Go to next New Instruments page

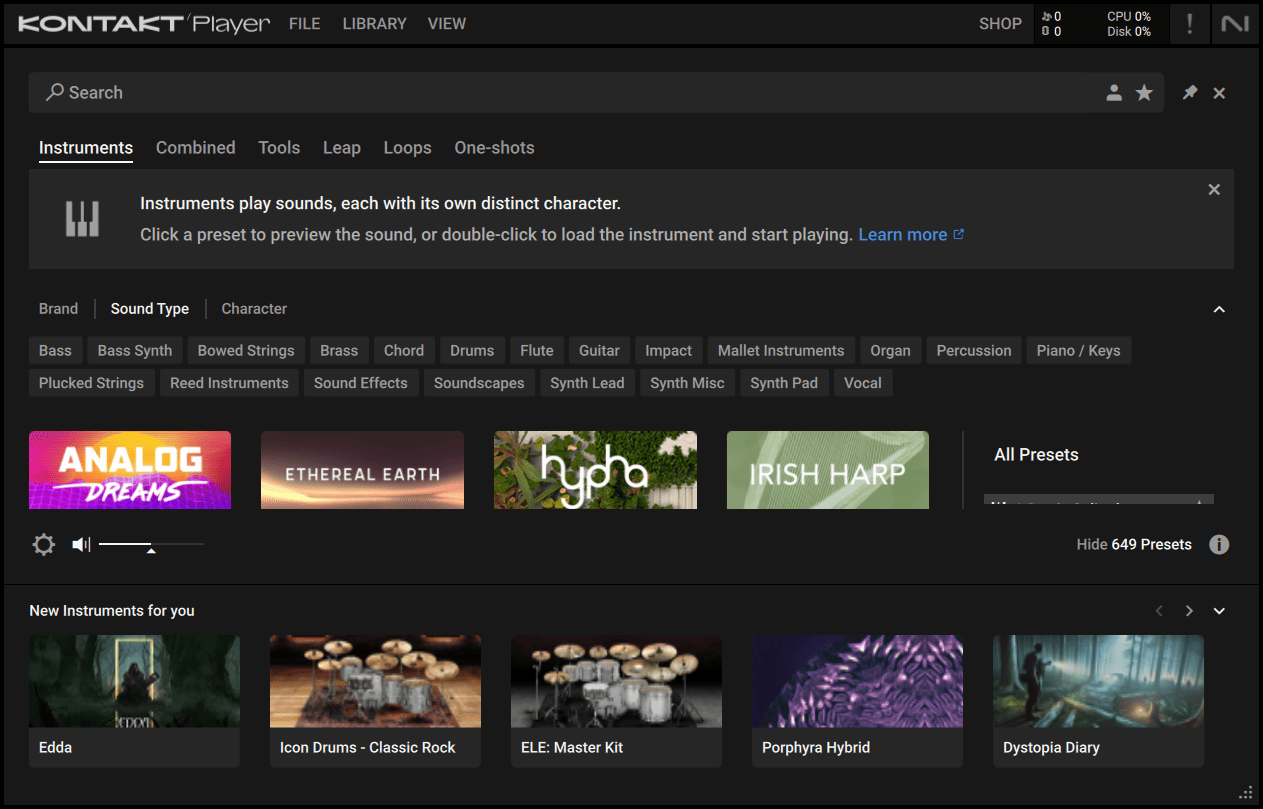point(1189,611)
